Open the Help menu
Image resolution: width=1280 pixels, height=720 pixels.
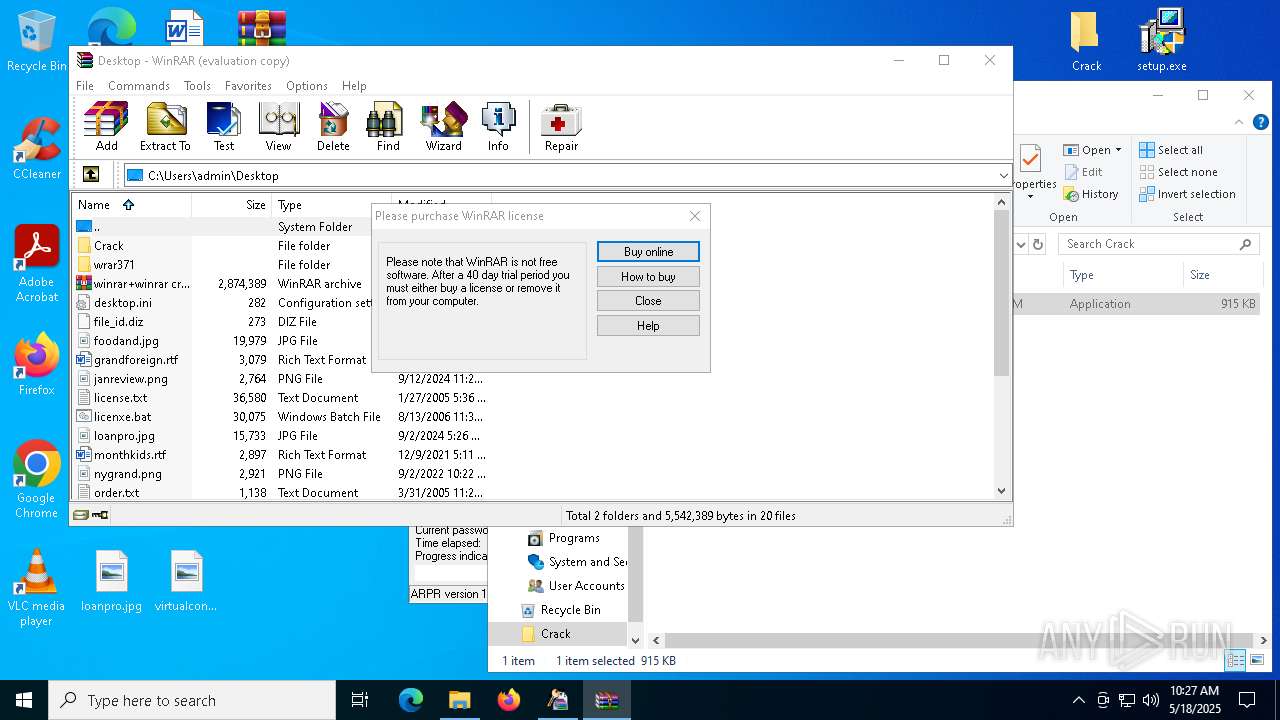click(x=354, y=86)
